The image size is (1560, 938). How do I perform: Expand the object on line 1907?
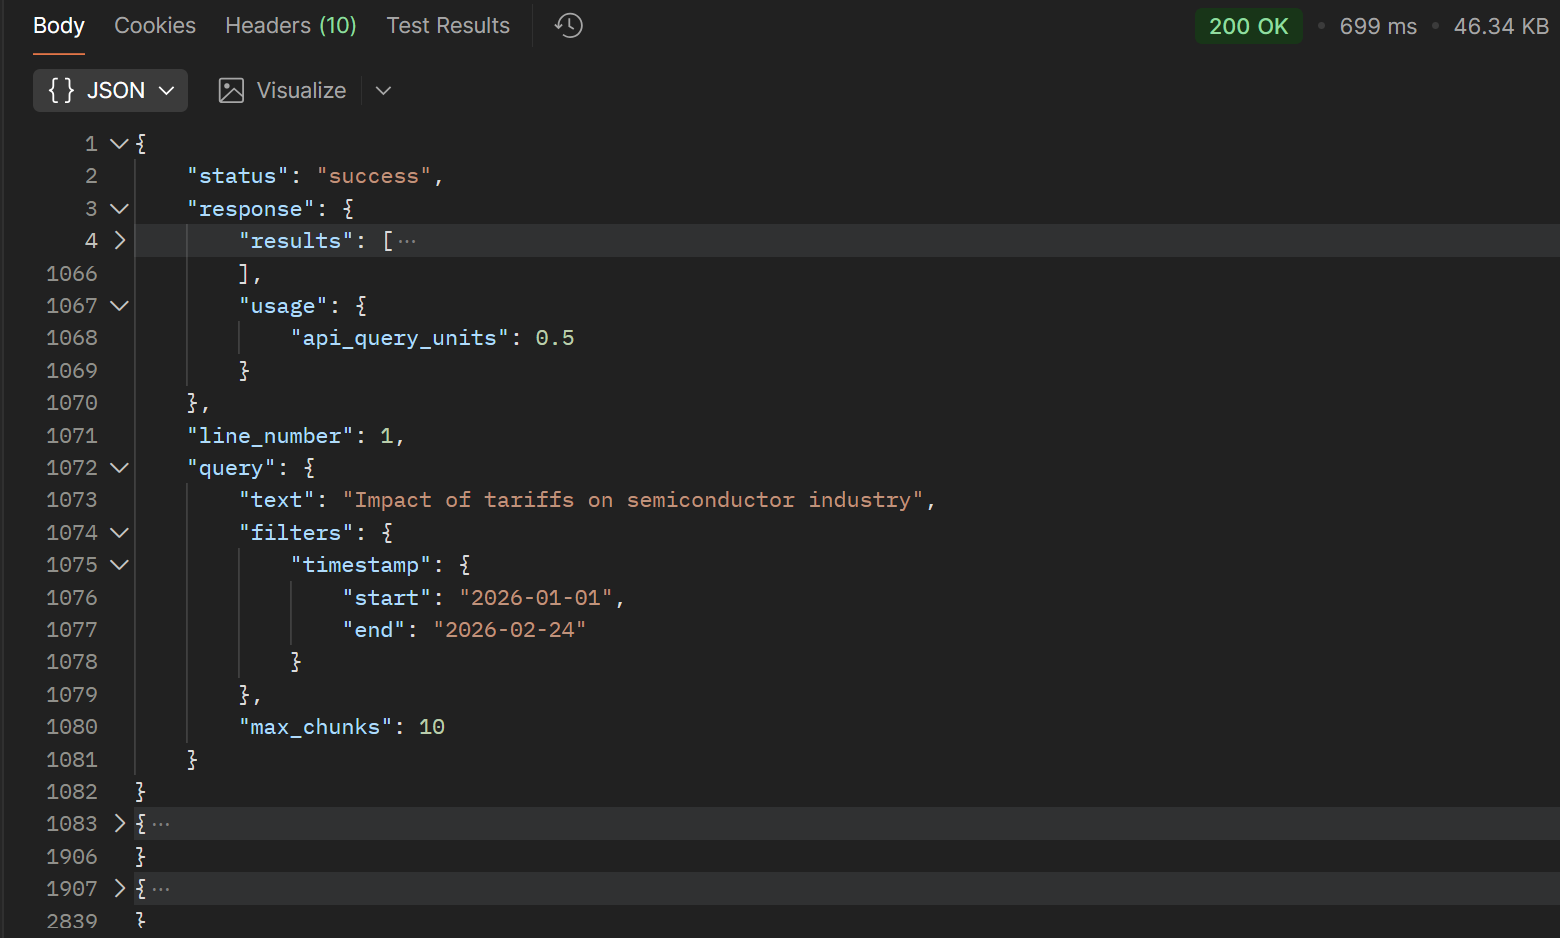coord(119,888)
